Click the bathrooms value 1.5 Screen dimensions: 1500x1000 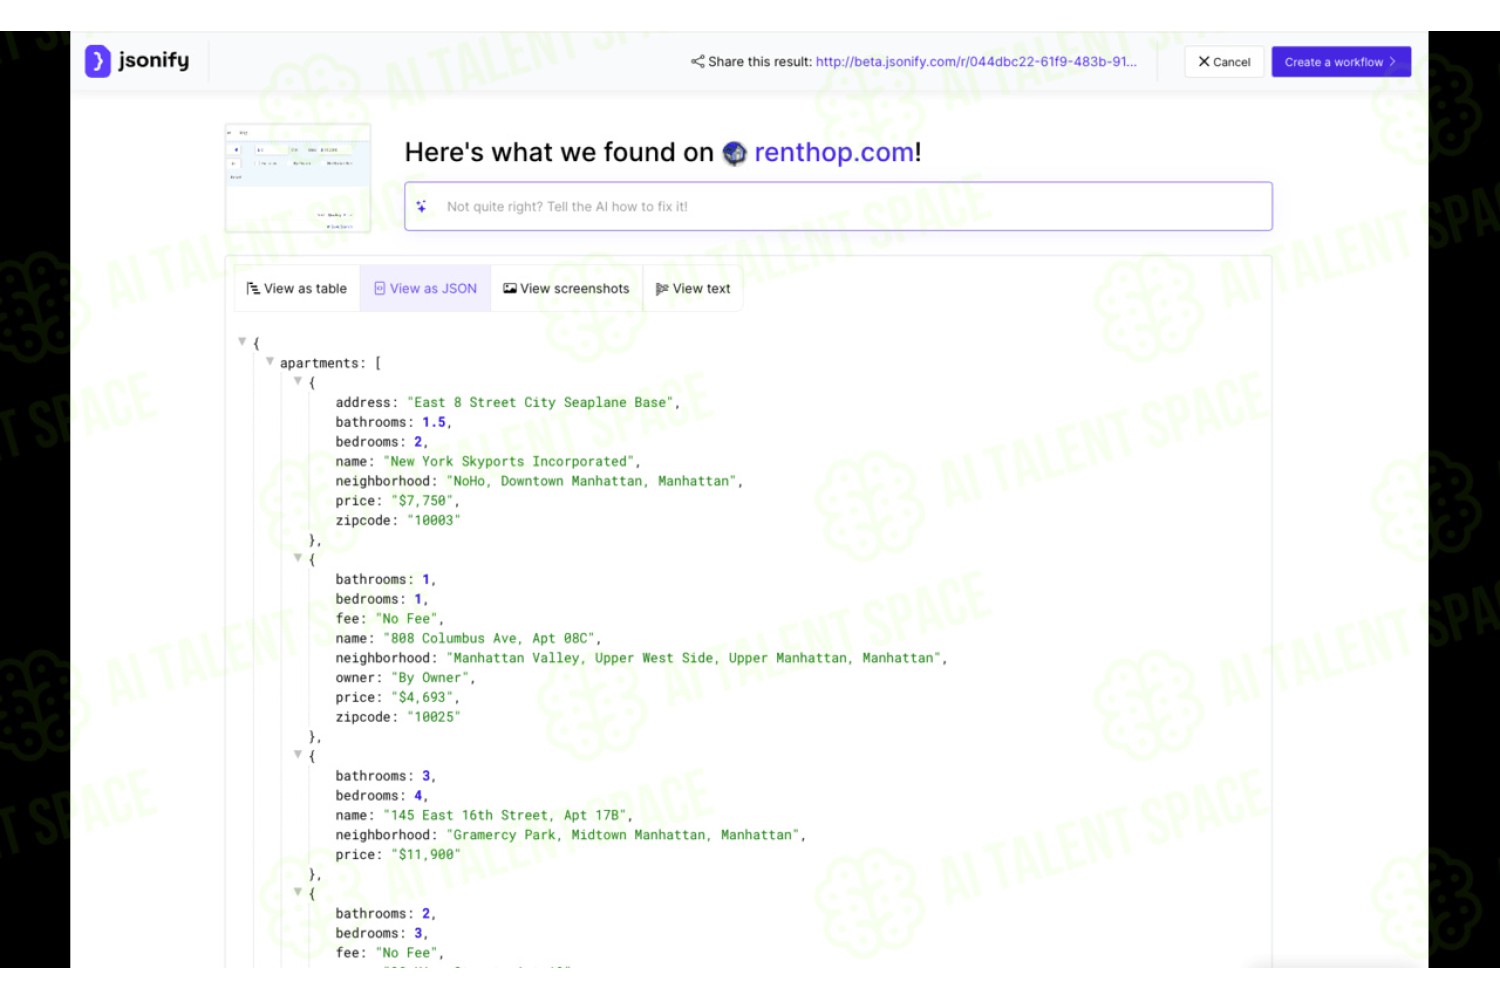click(x=434, y=422)
